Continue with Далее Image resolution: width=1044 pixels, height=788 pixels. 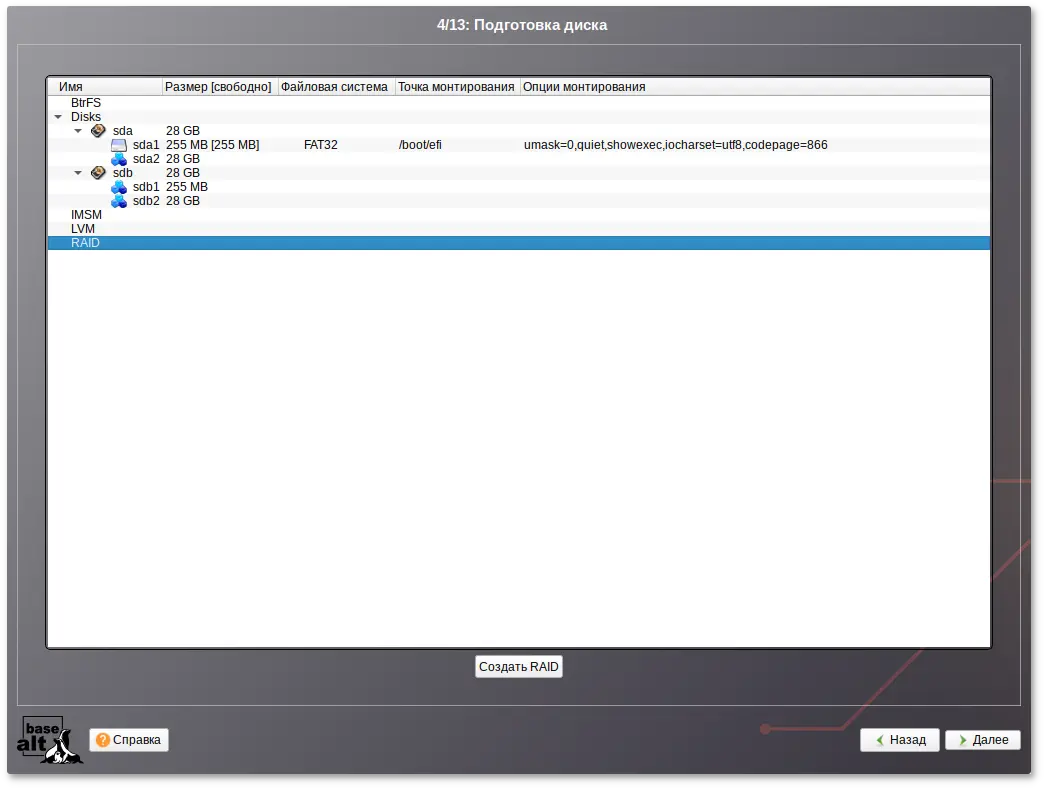[983, 740]
